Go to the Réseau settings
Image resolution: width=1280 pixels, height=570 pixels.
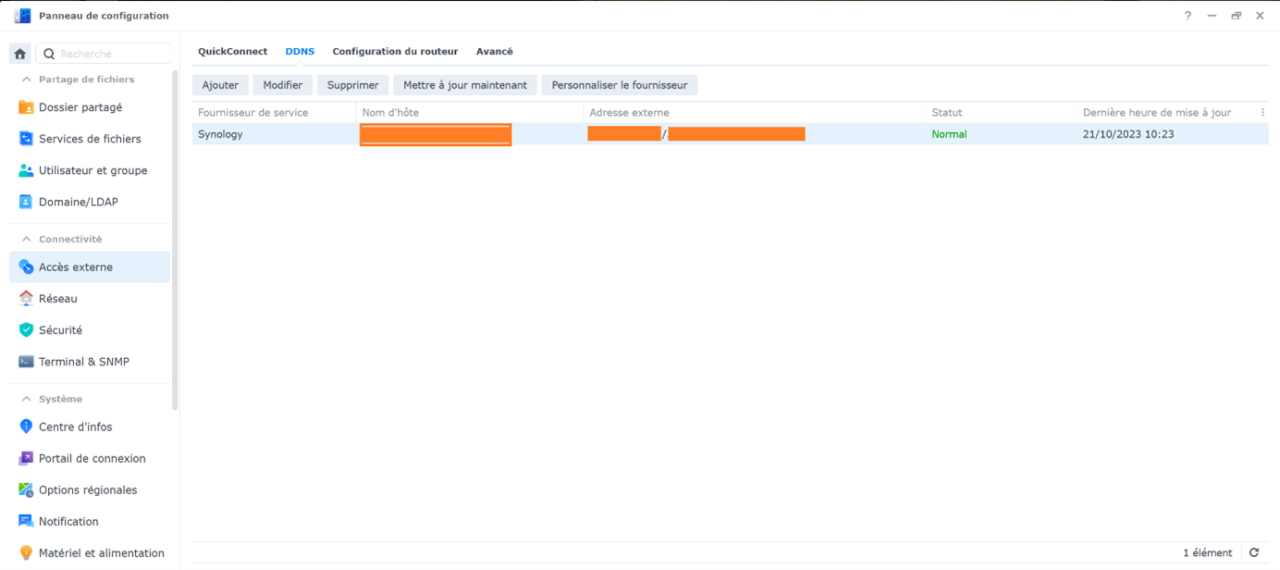pos(58,299)
